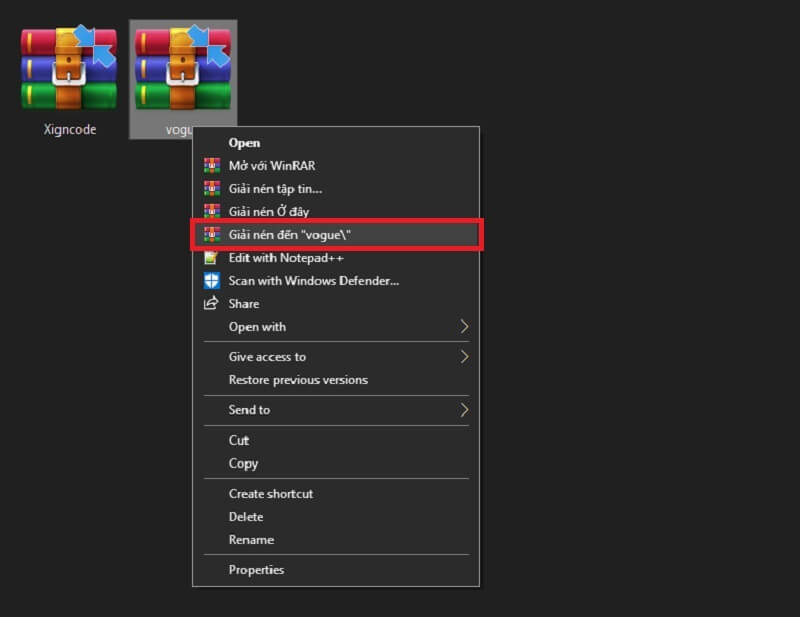Click "Create shortcut" menu entry

(x=270, y=494)
